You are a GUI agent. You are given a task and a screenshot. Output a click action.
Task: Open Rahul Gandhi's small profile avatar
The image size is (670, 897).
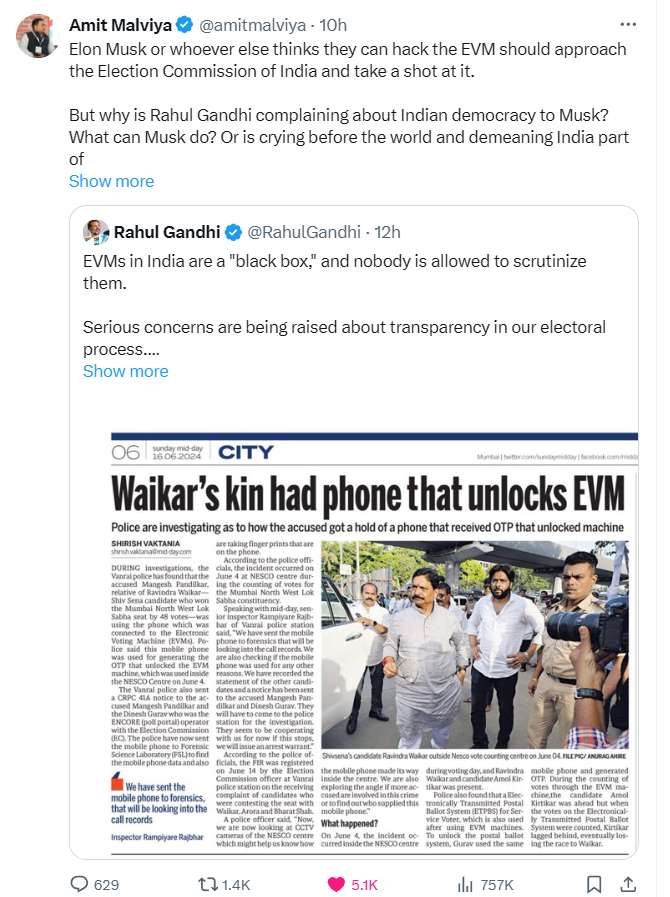tap(96, 232)
